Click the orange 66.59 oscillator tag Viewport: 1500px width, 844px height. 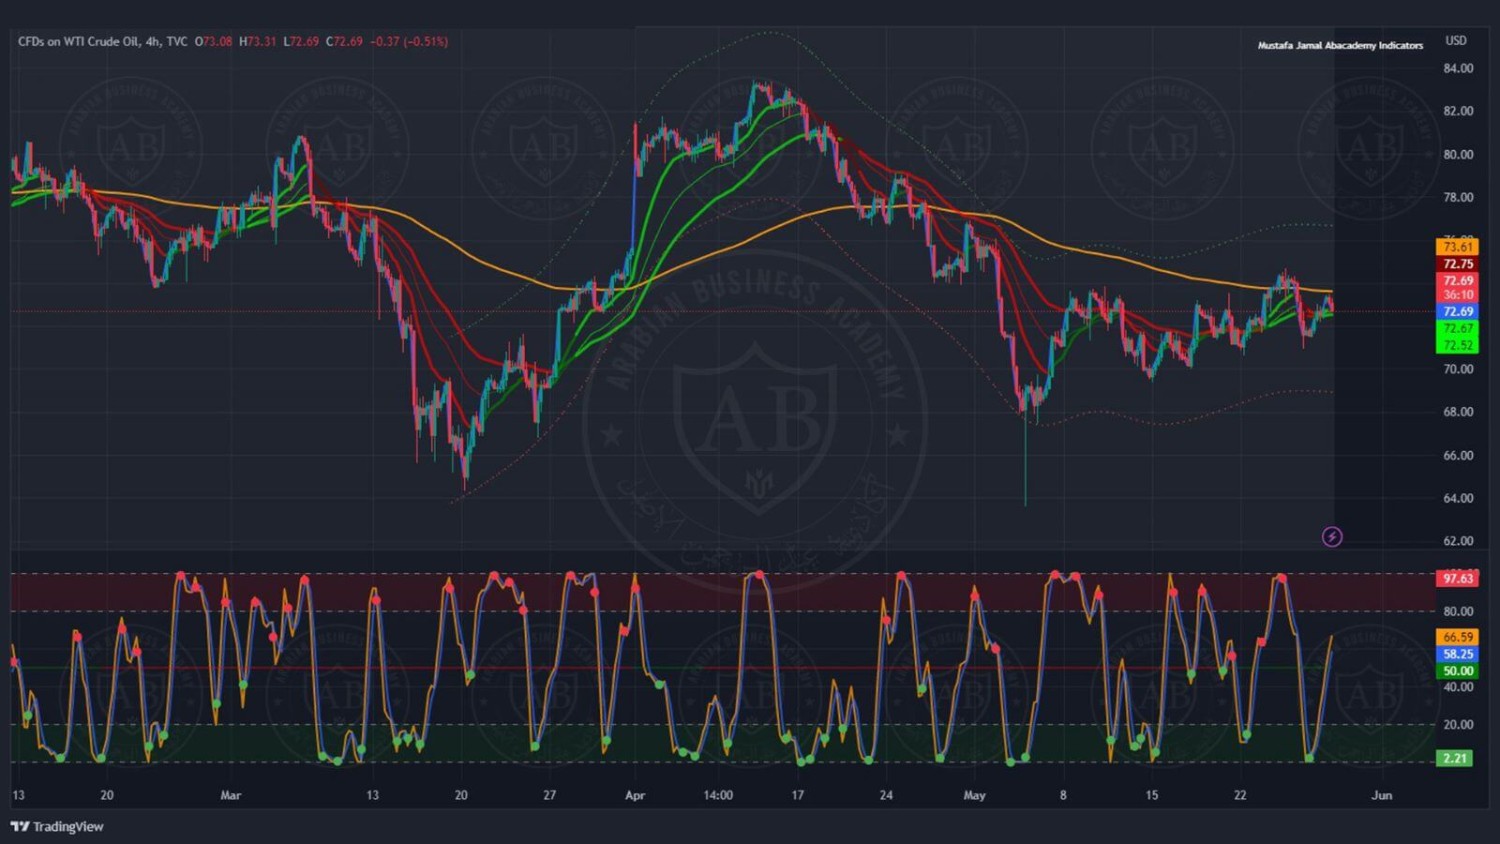(1457, 637)
